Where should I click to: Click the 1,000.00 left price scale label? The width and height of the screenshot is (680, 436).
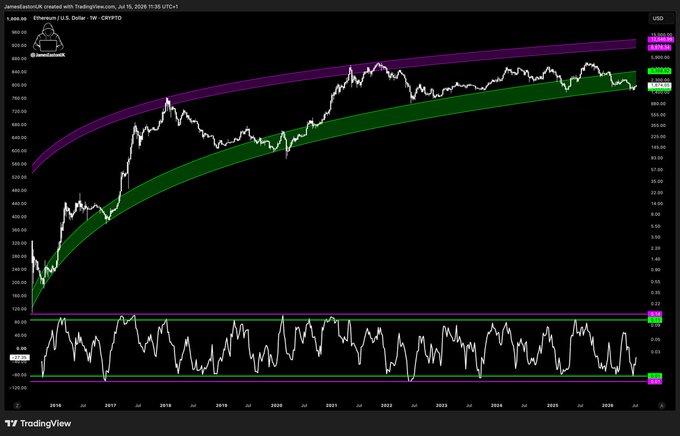17,19
